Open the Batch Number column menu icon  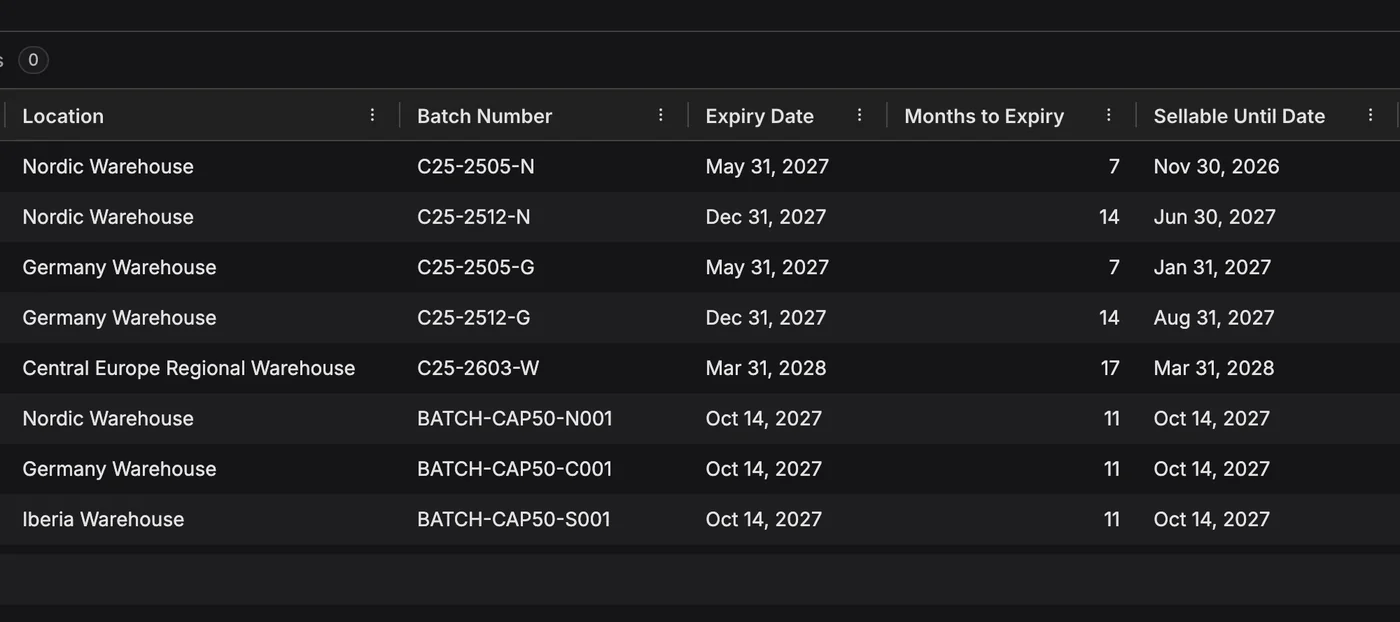tap(660, 115)
